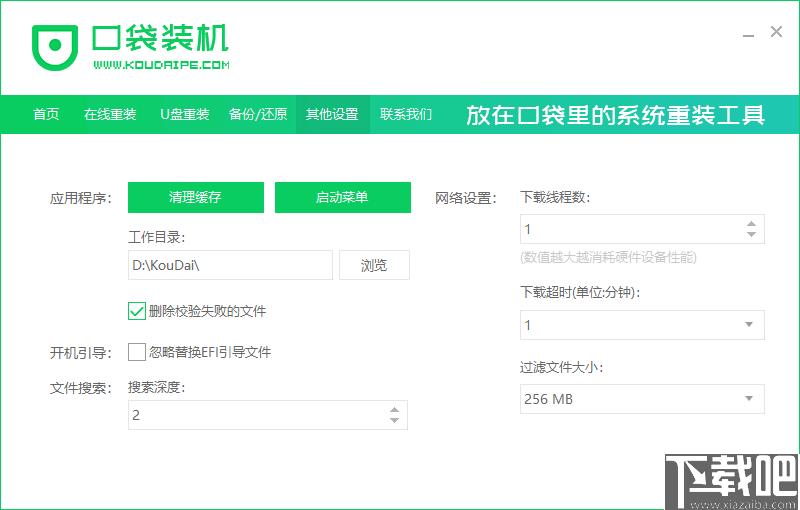Click the 工作目录 path input field
The image size is (800, 510).
pos(229,265)
